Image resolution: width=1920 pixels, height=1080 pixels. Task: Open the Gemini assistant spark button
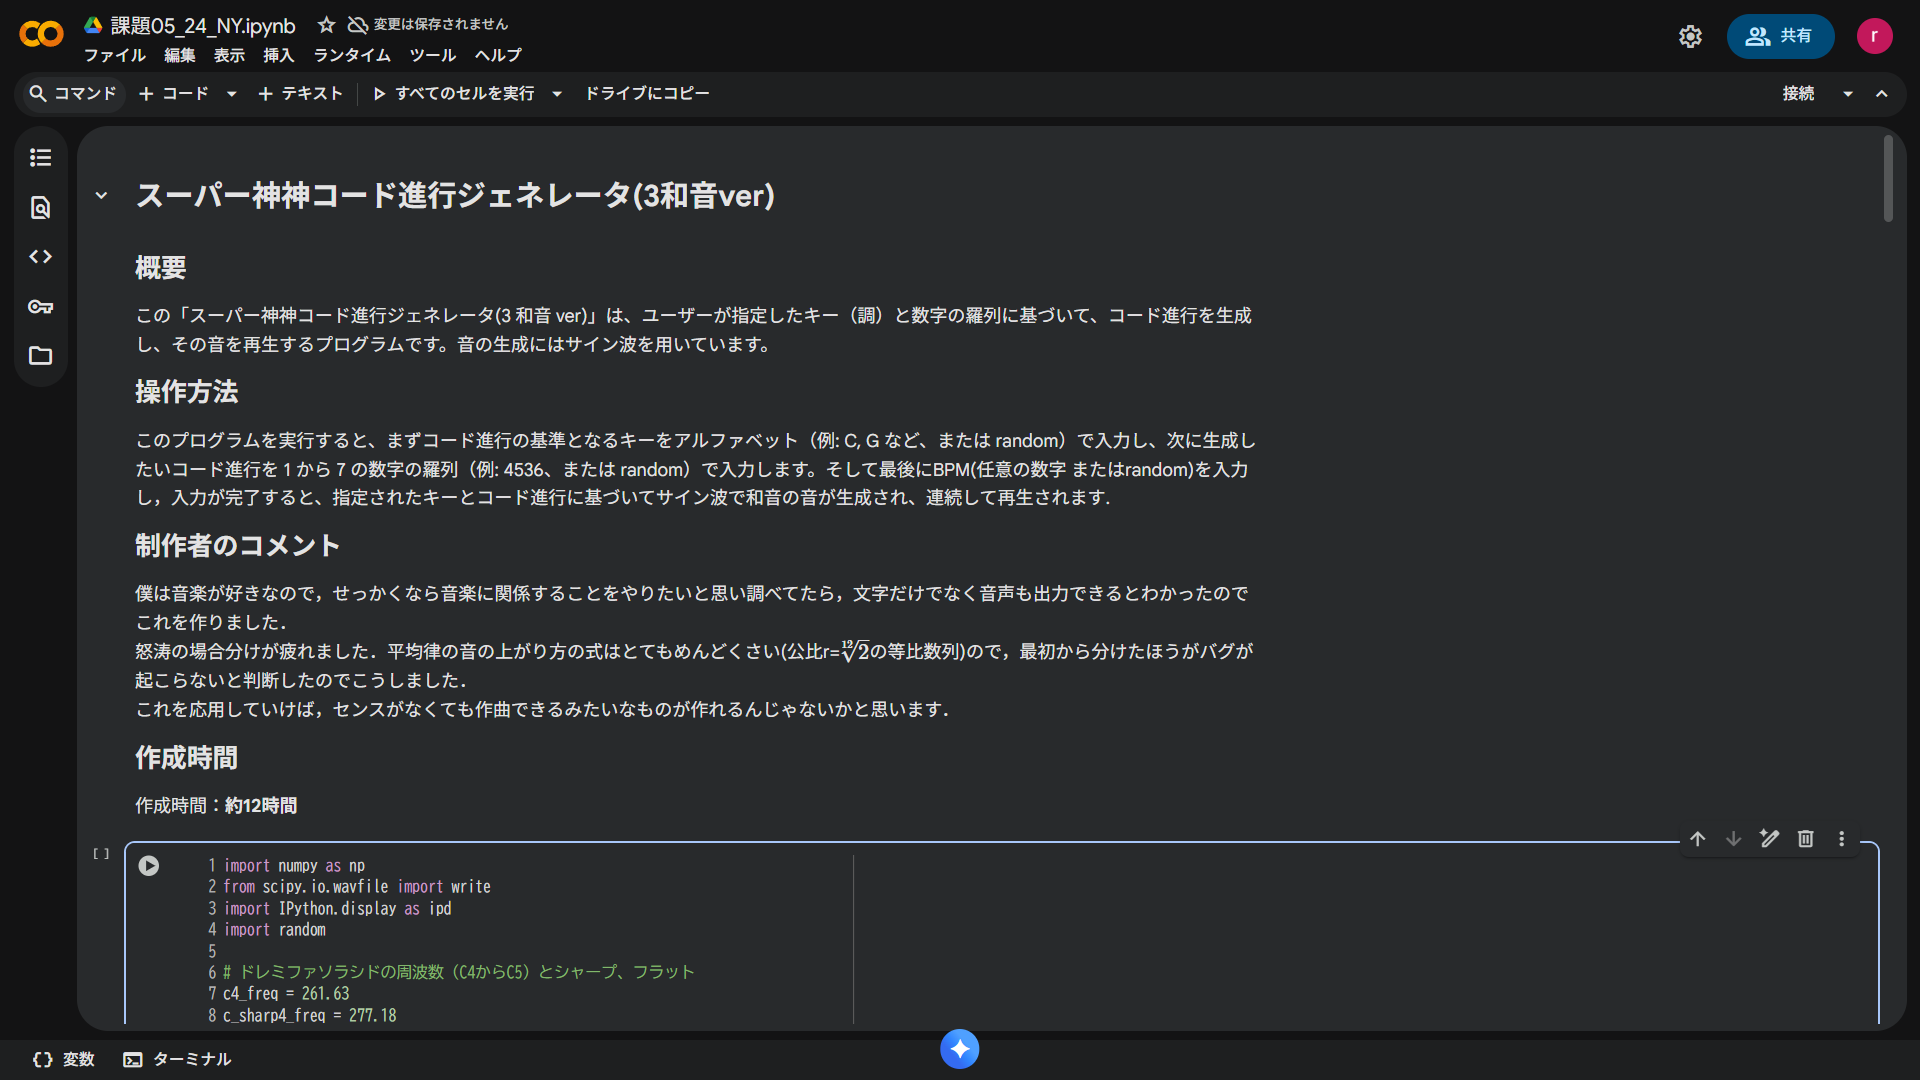click(x=959, y=1049)
